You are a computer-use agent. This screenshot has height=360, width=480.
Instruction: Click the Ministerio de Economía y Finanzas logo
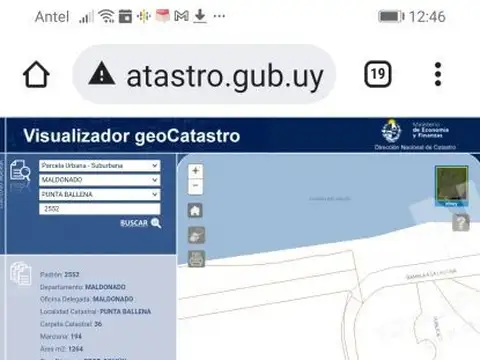coord(415,135)
